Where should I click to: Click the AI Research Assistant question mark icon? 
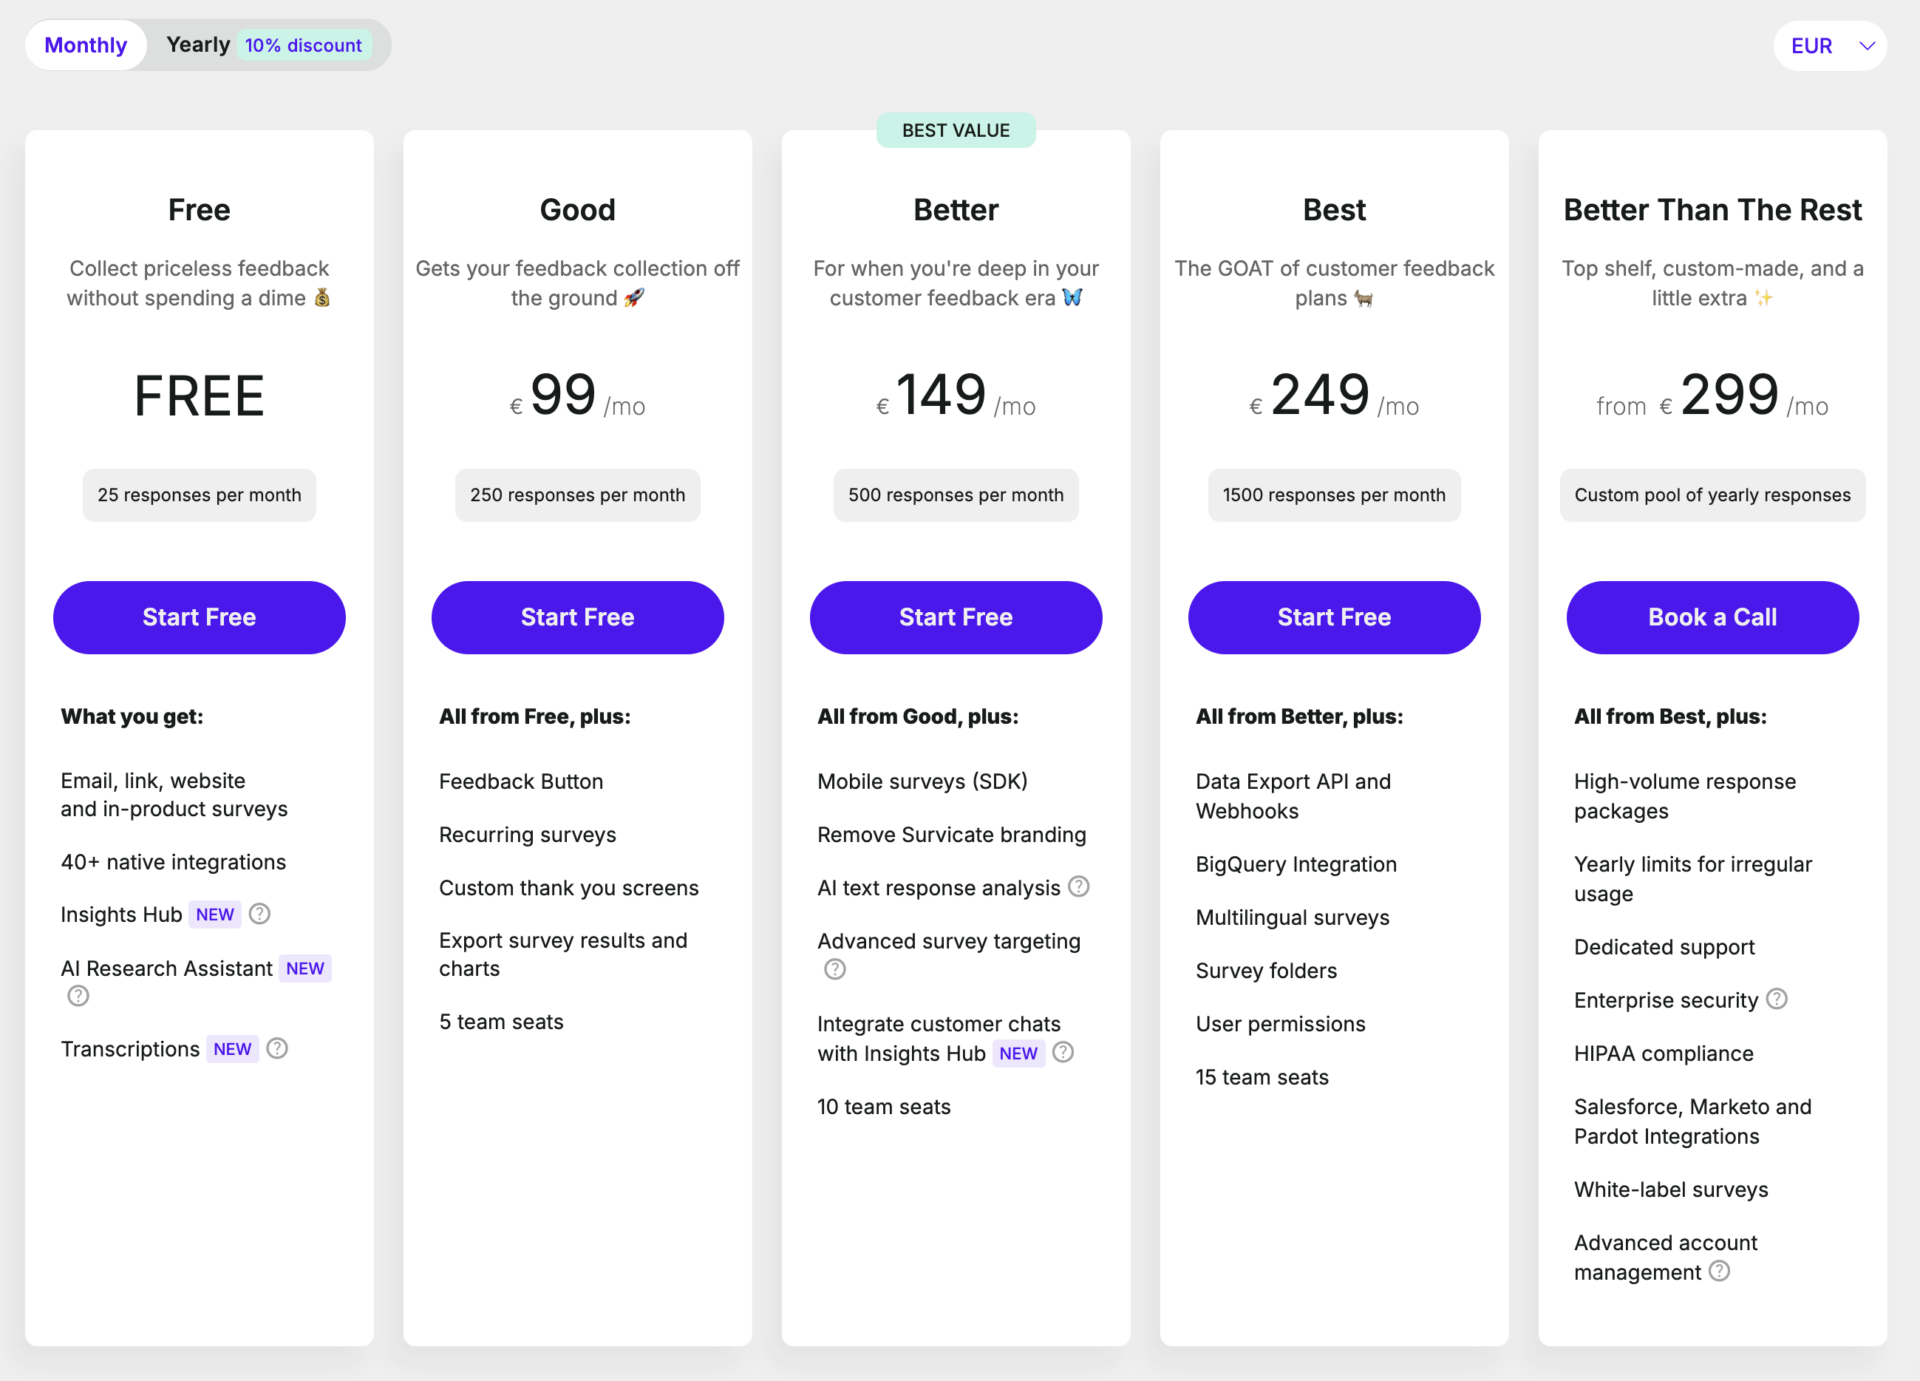78,995
